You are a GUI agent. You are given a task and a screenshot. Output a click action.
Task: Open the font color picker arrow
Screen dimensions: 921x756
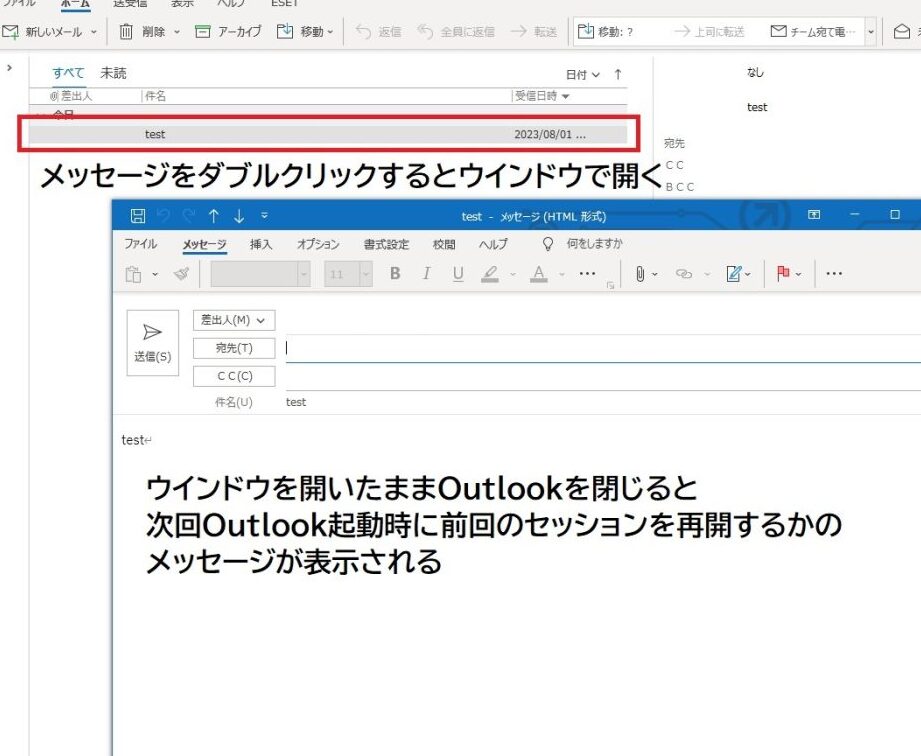(x=561, y=274)
